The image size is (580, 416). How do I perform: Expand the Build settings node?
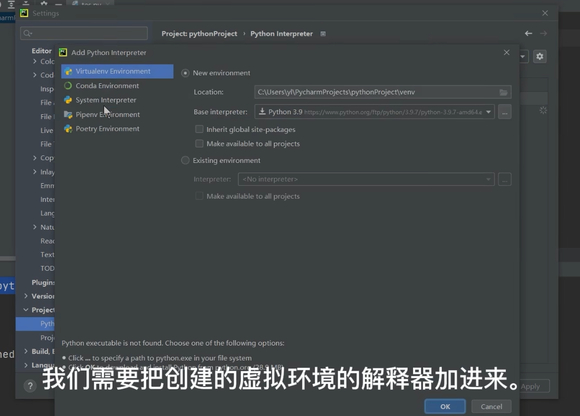[x=26, y=351]
